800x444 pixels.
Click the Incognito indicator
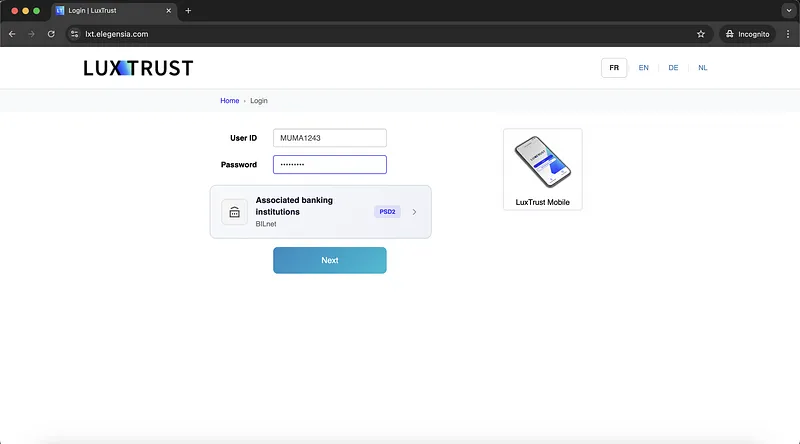(747, 34)
